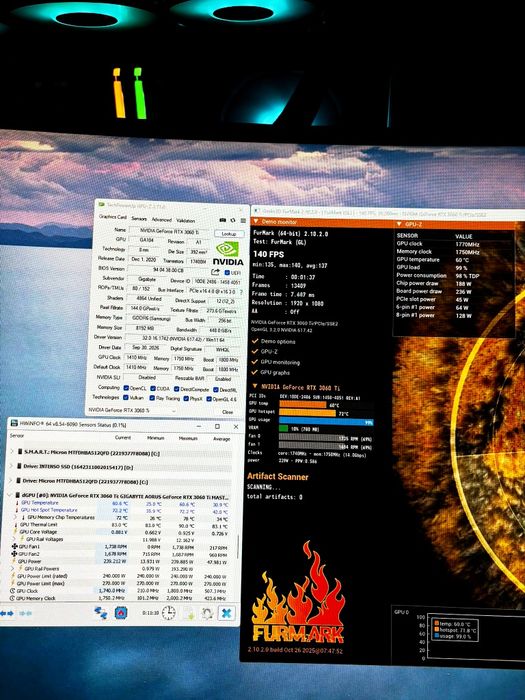Click the Lookup button in GPU-Z

point(229,233)
